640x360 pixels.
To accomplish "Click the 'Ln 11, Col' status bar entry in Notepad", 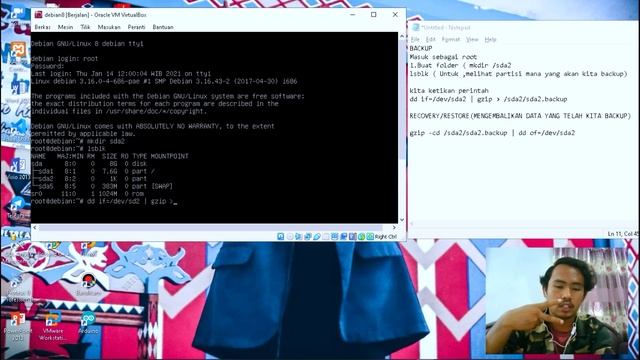I will pyautogui.click(x=623, y=234).
